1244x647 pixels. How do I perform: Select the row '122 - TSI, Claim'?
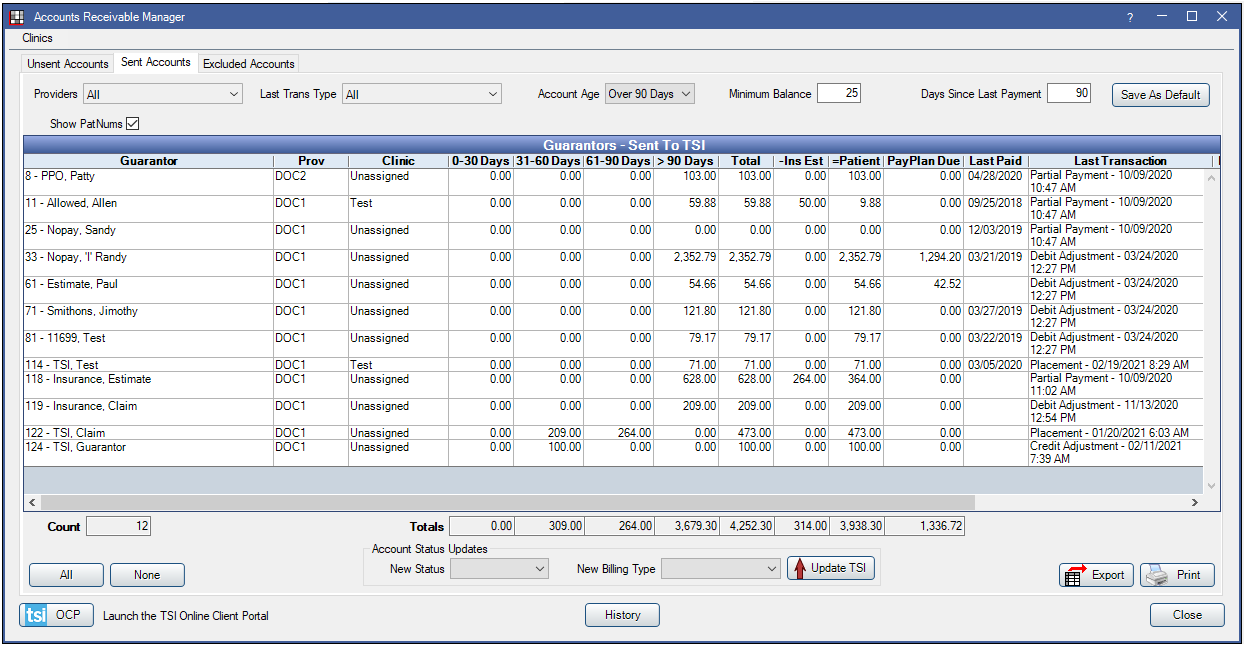pyautogui.click(x=615, y=433)
